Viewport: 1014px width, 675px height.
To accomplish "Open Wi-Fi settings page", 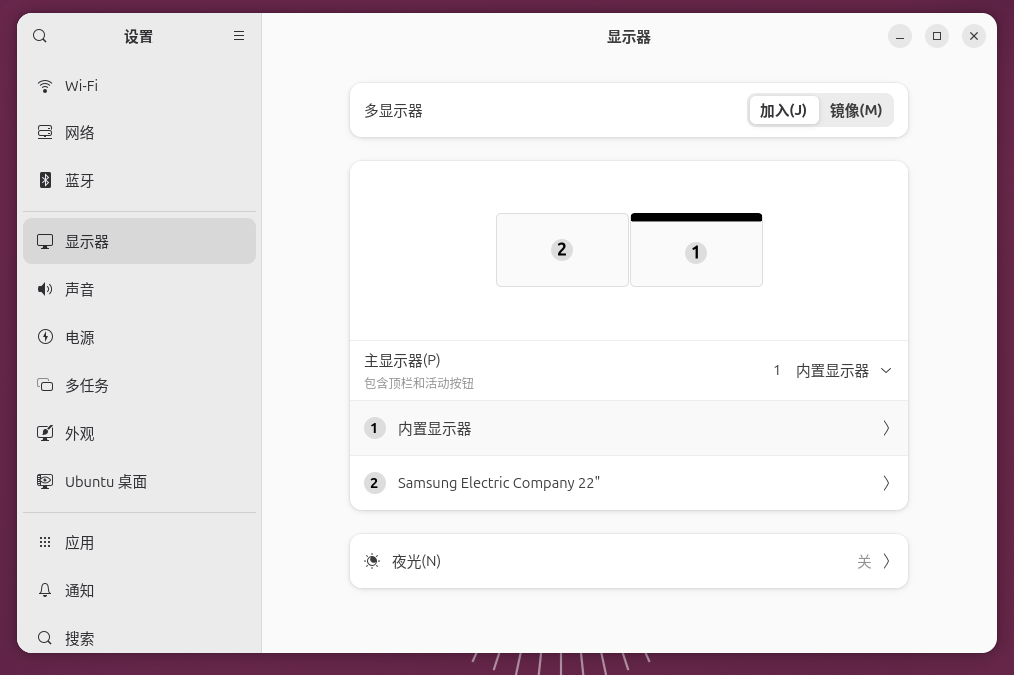I will pos(139,86).
